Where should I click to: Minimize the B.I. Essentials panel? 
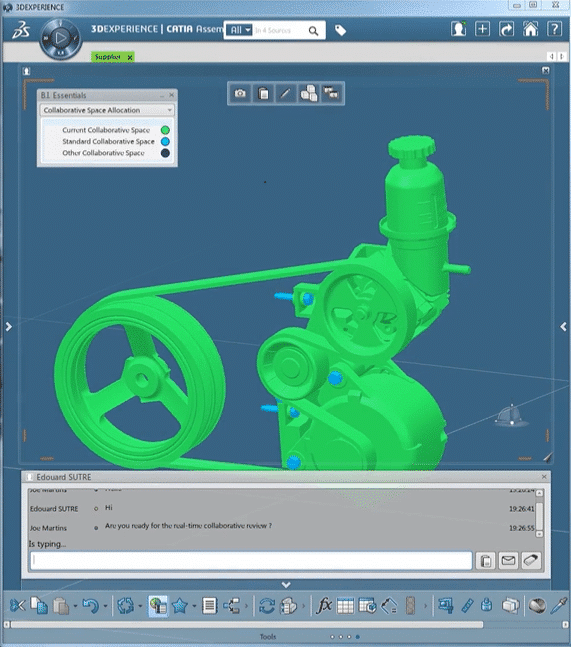[162, 96]
